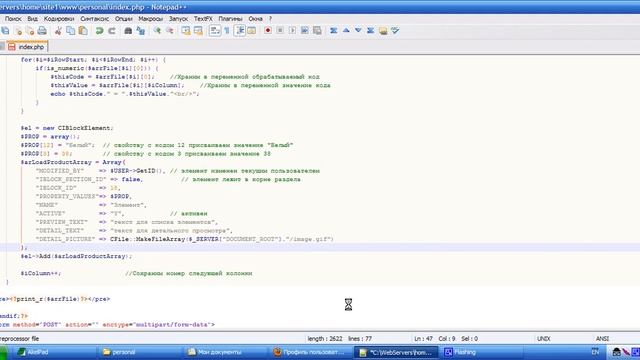
Task: Switch to Firefox Профиль пользоват... taskbar button
Action: 311,352
